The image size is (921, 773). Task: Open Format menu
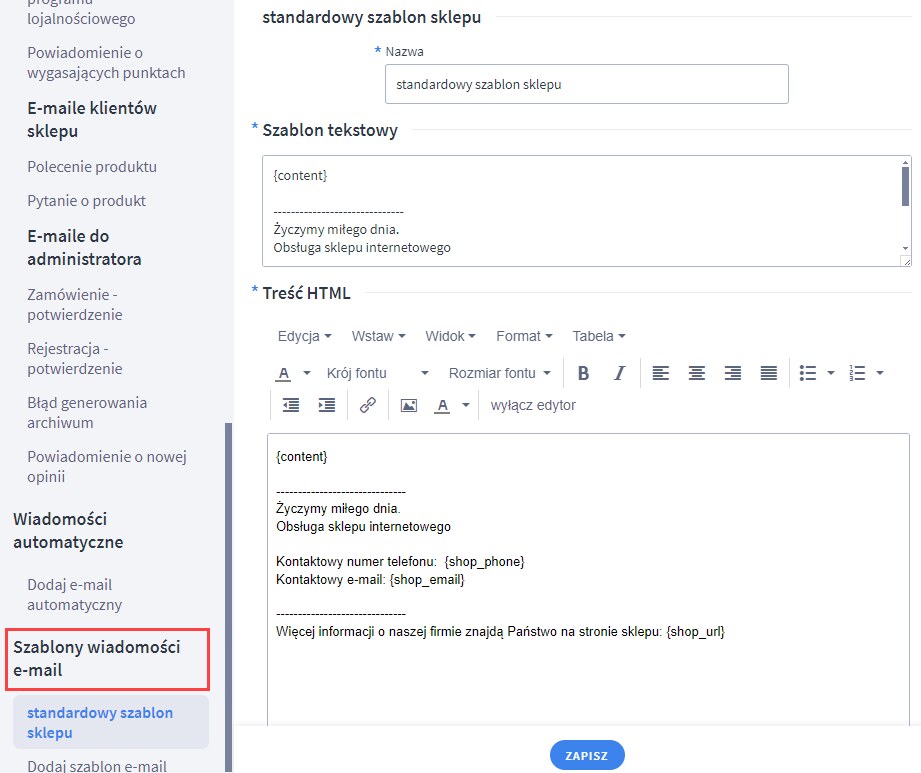tap(524, 337)
